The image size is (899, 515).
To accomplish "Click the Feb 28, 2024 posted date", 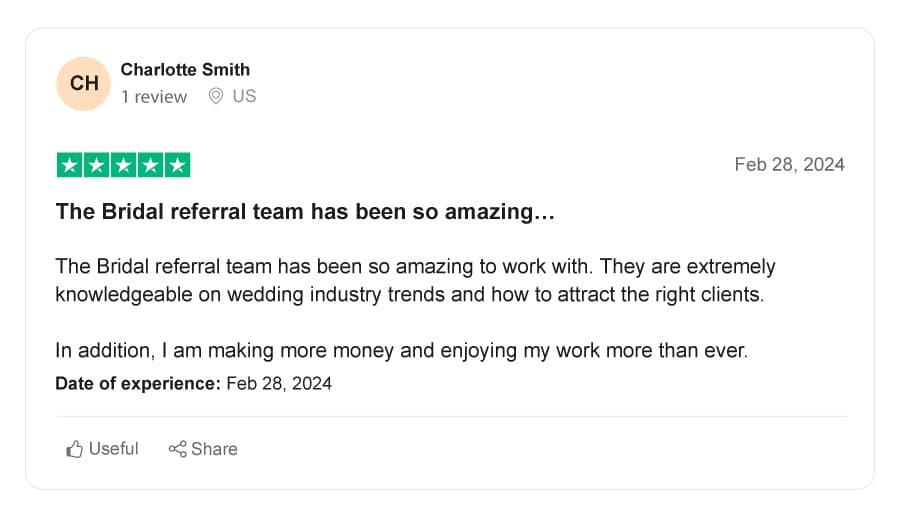I will pos(789,165).
